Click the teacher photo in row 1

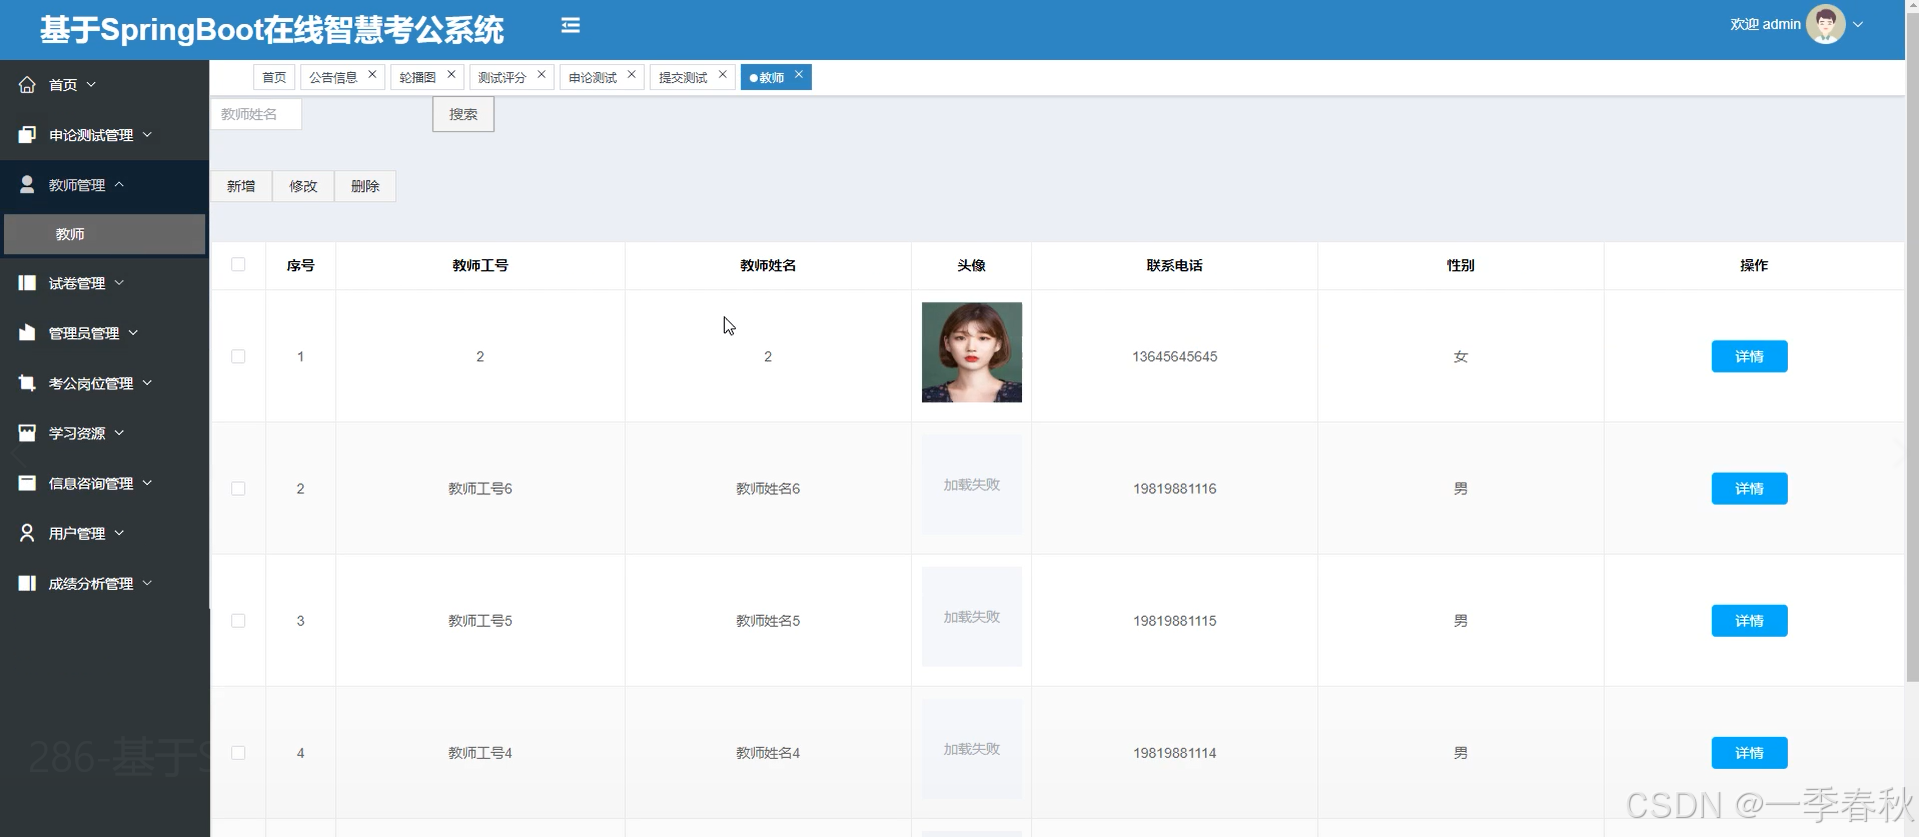[972, 352]
